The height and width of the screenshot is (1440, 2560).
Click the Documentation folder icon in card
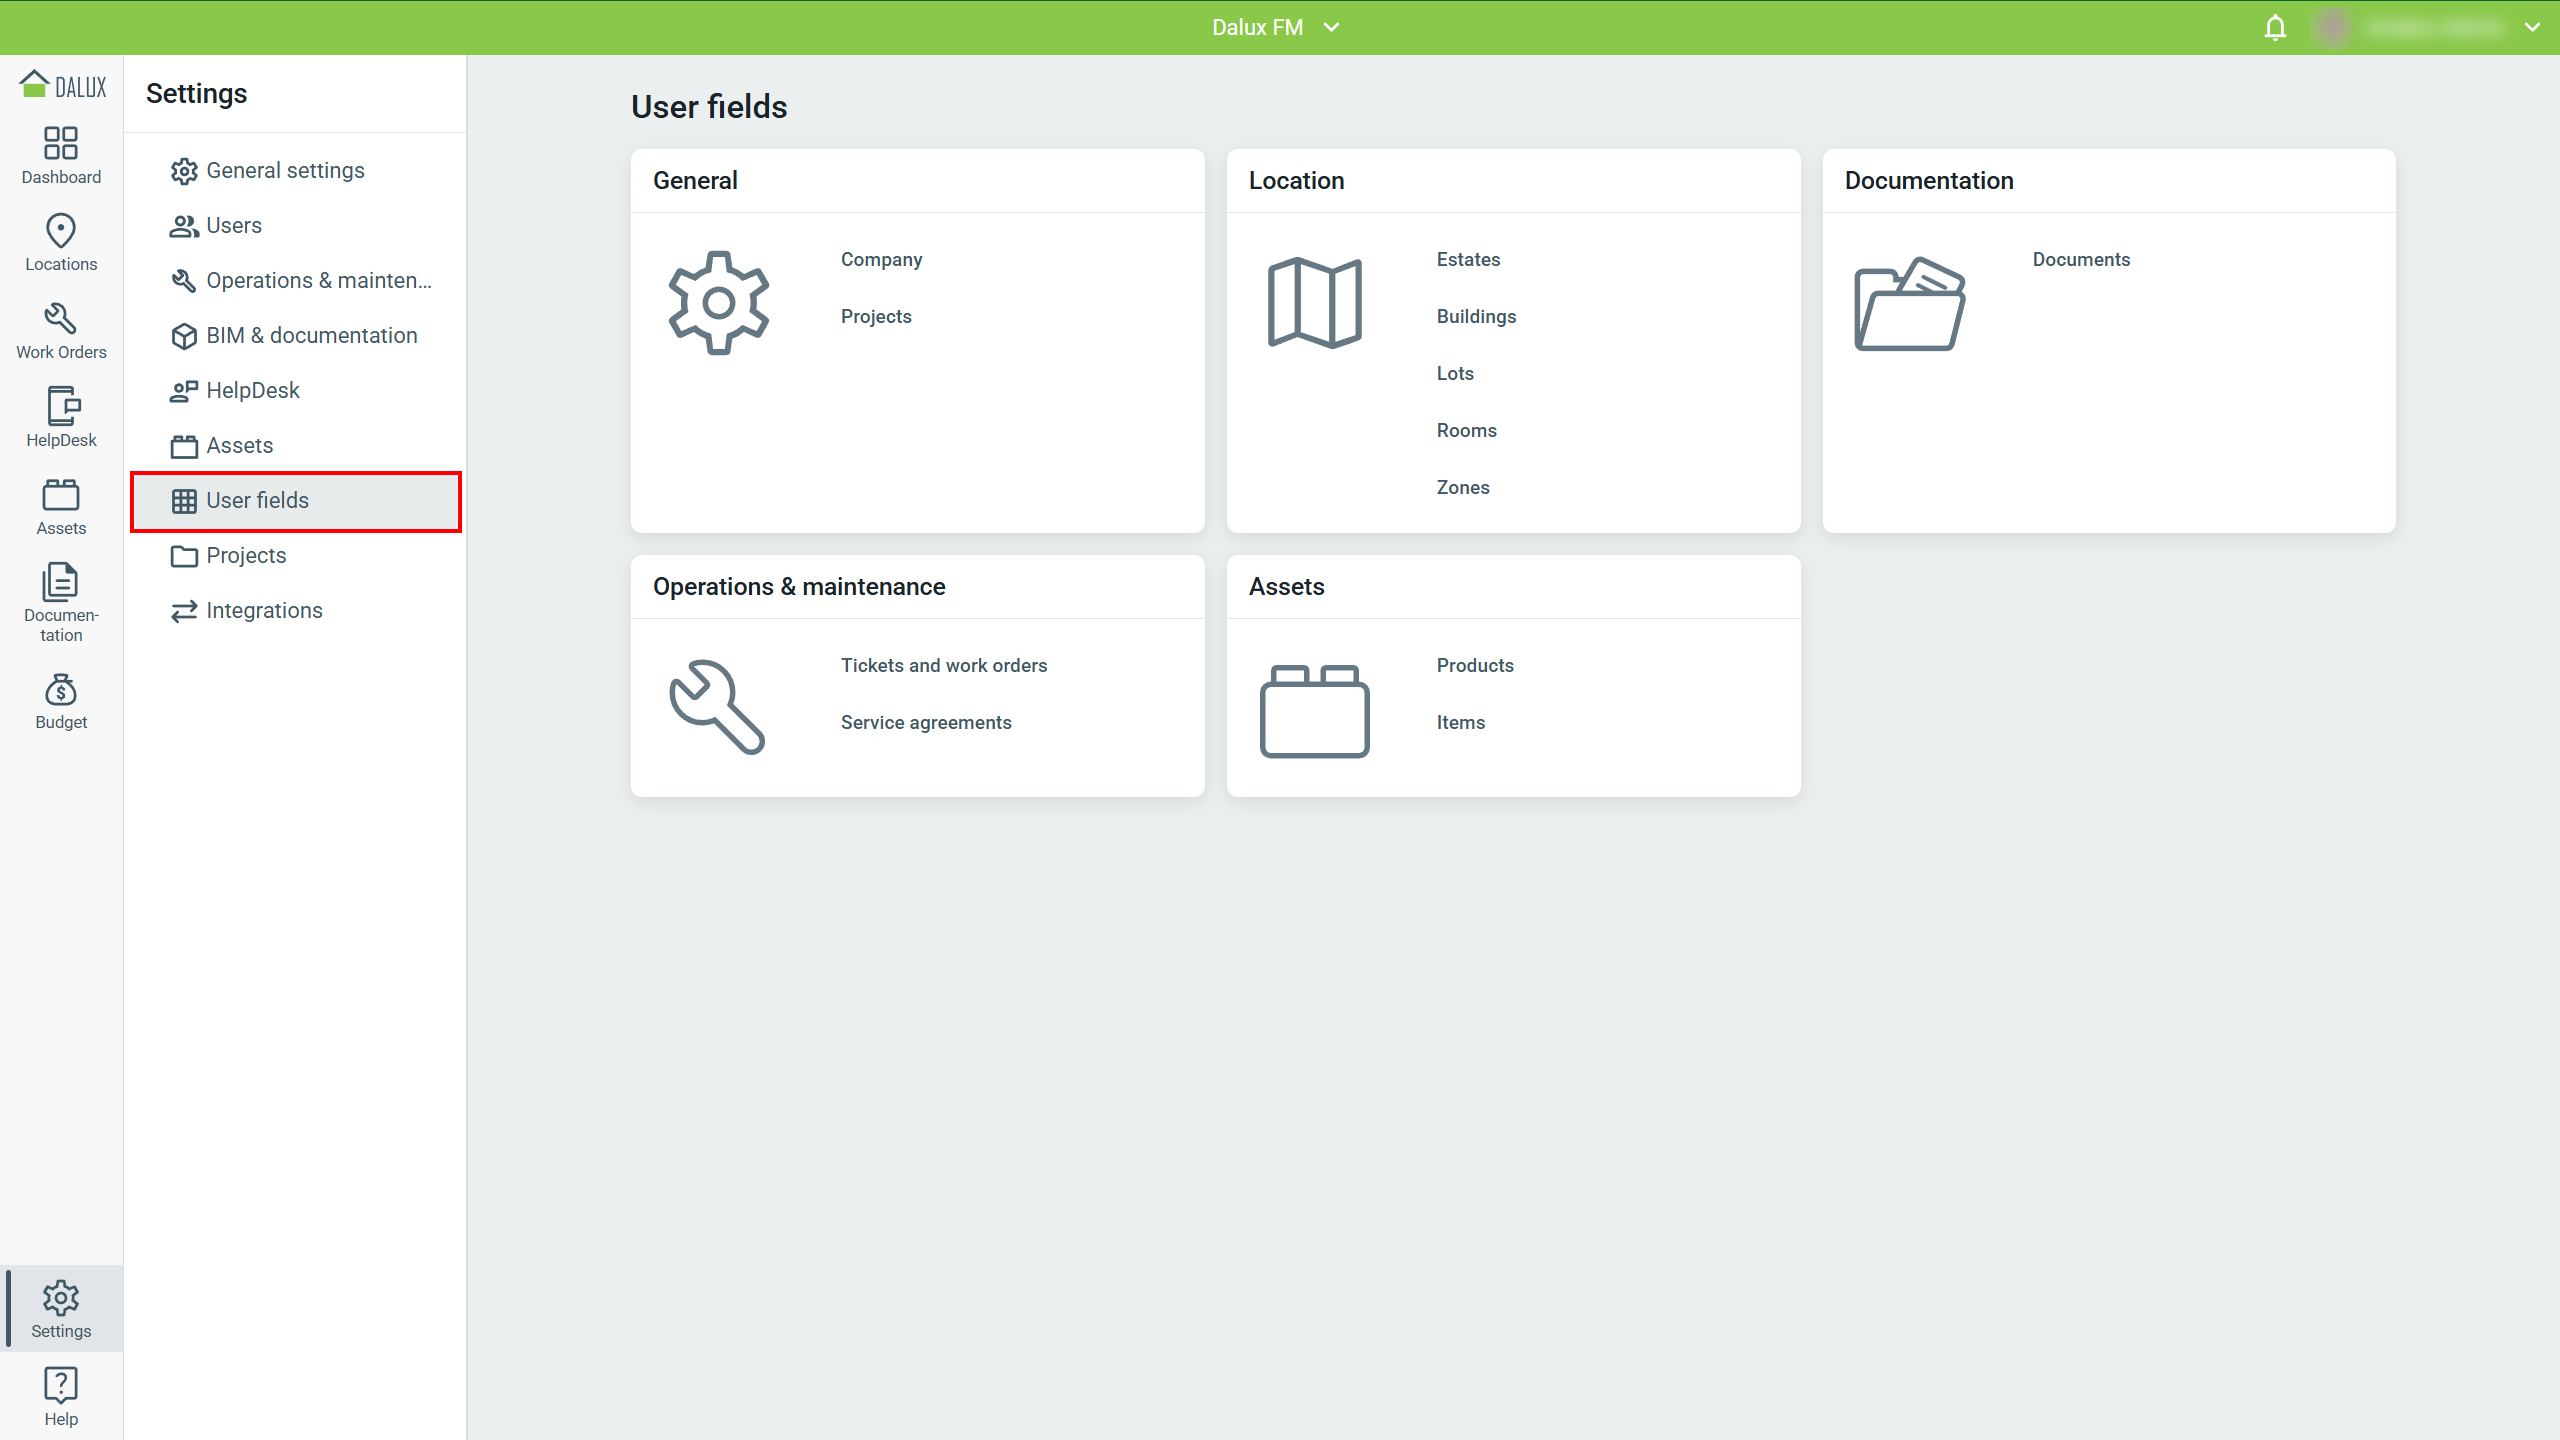[1909, 304]
